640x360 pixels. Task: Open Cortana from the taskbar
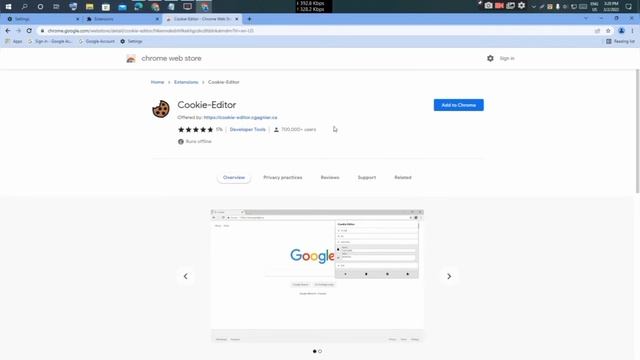[40, 7]
